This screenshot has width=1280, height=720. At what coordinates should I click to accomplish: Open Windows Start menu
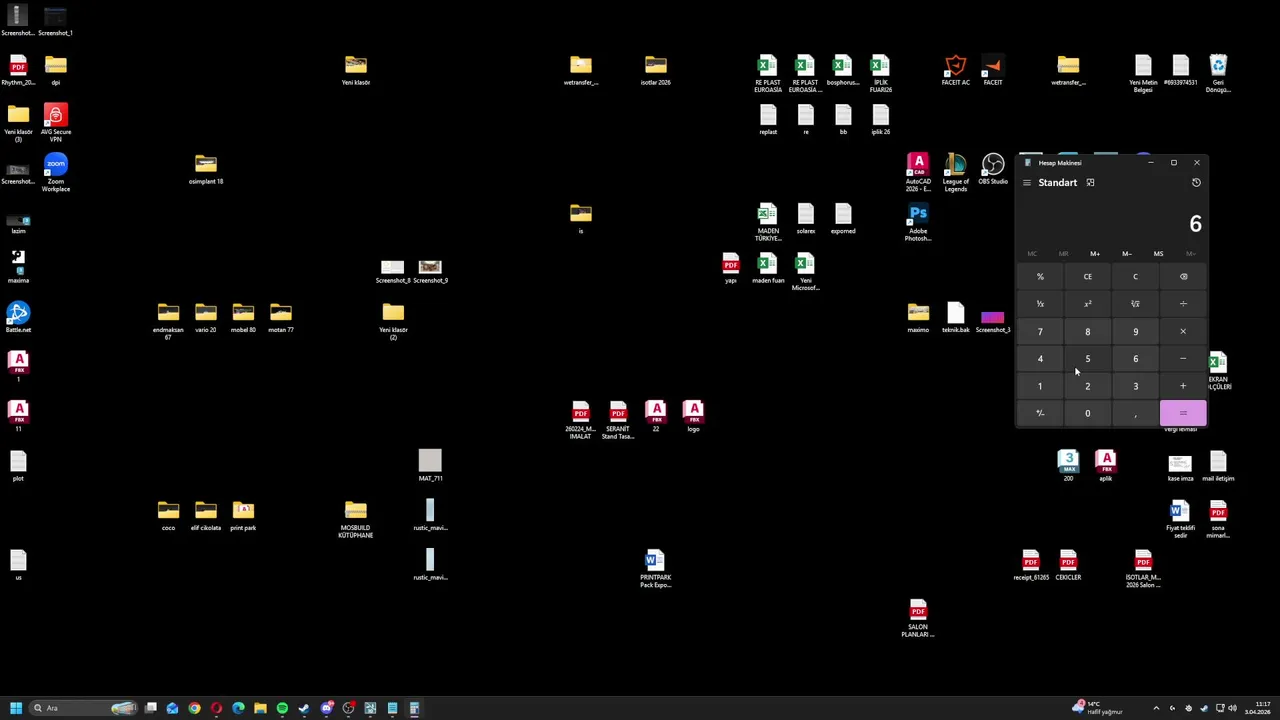point(16,708)
